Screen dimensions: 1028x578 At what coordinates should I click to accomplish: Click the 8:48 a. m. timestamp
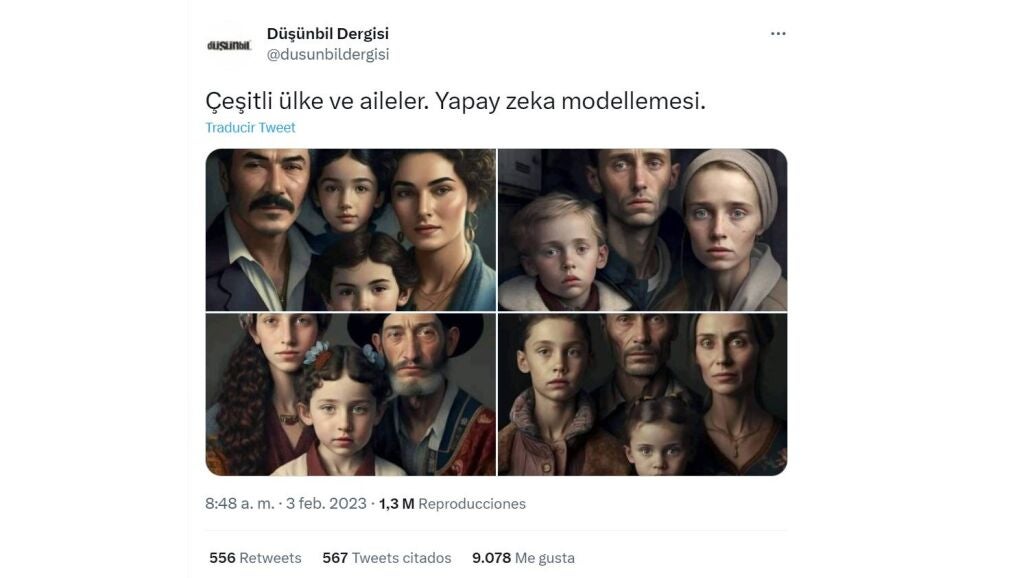239,503
